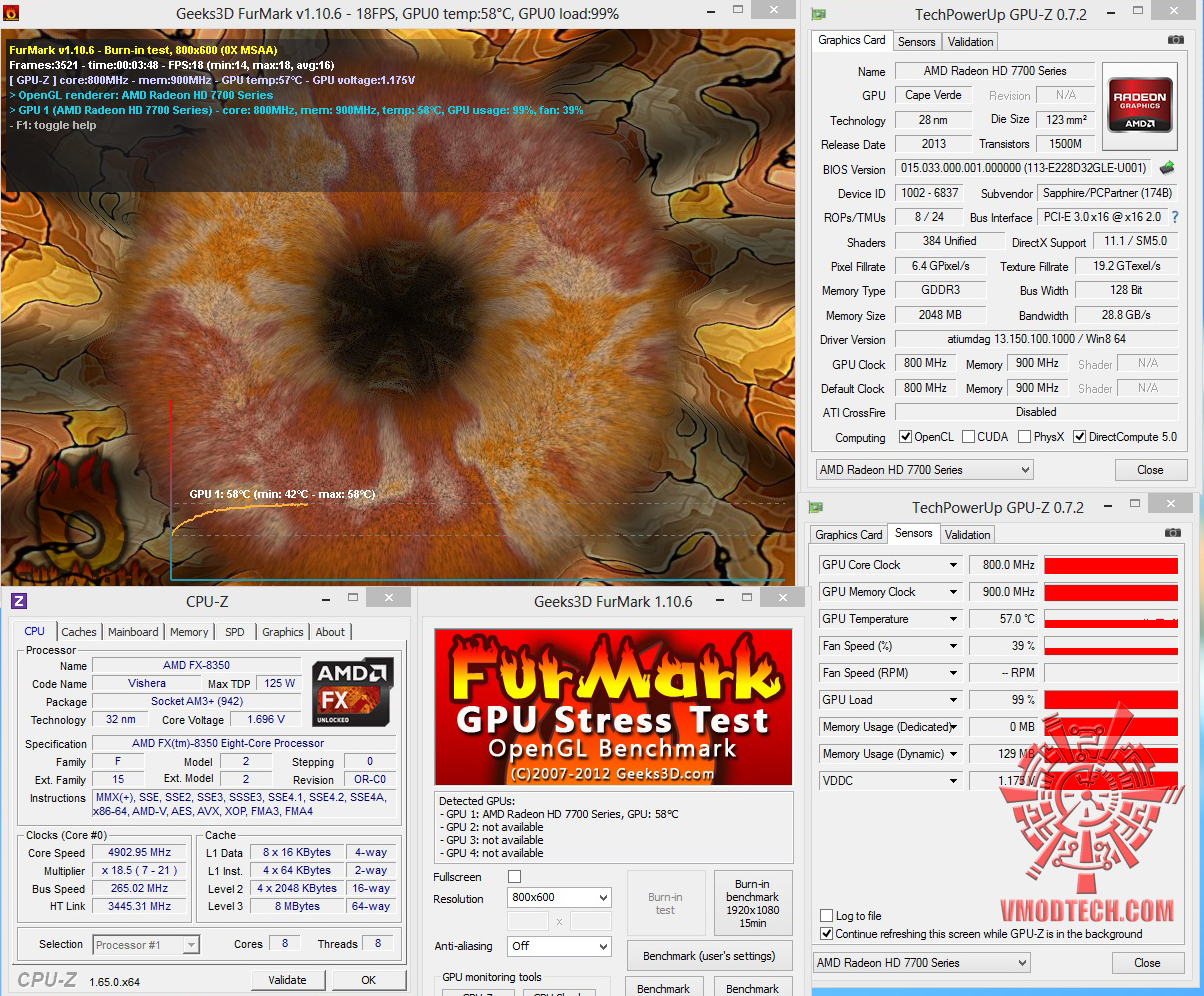Switch to Validation tab in GPU-Z Graphics Card window

(970, 41)
